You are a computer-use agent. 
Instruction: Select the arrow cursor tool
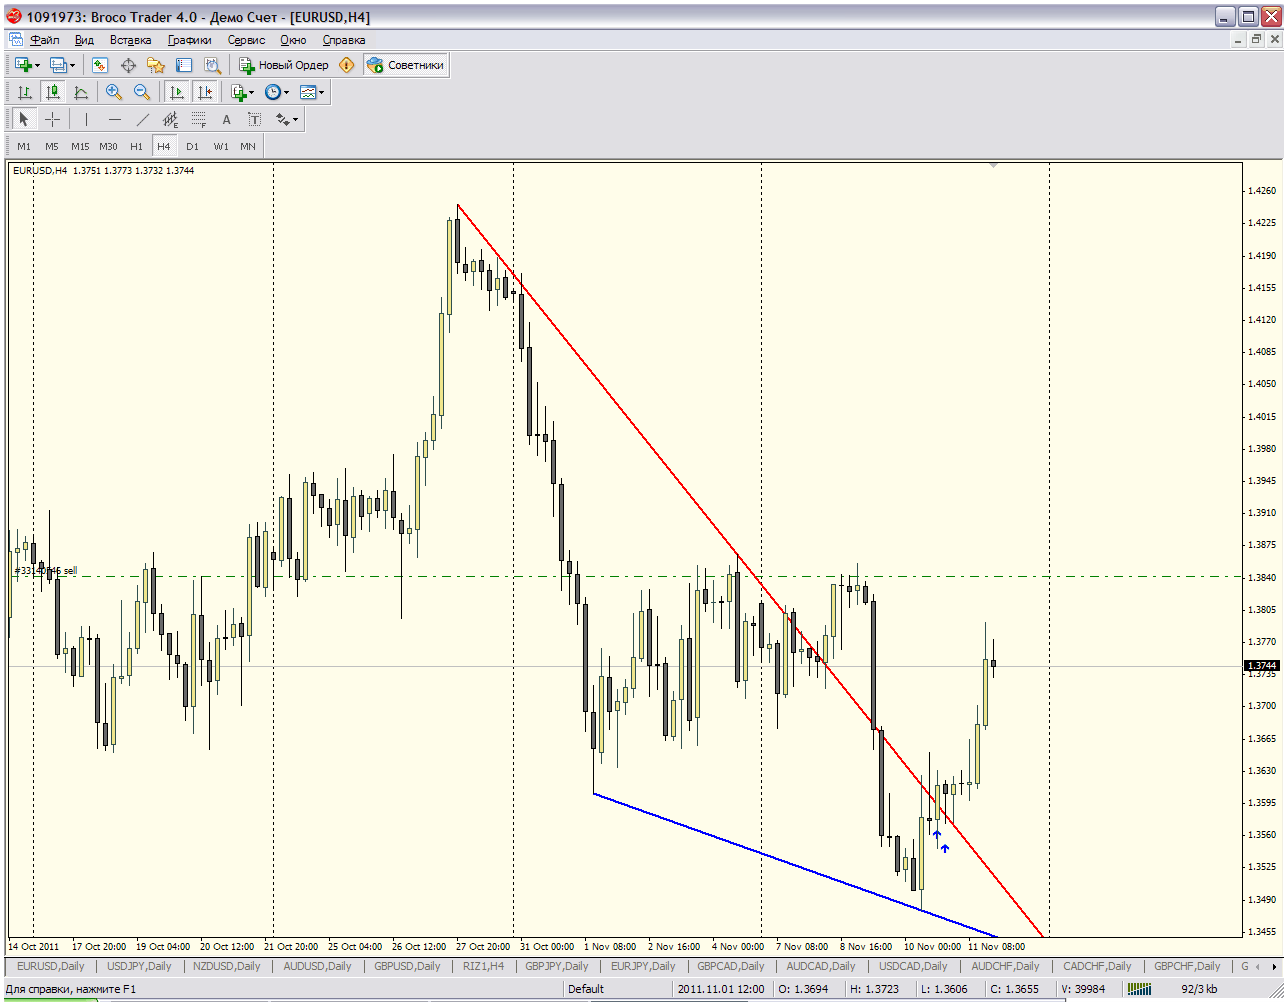tap(25, 119)
